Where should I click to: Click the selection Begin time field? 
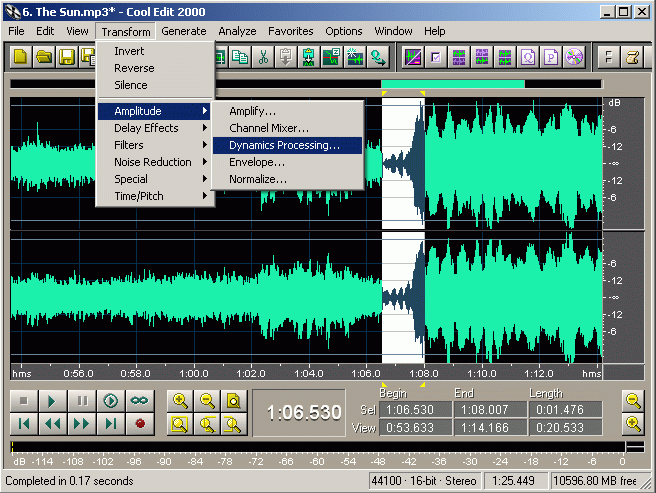(x=414, y=410)
